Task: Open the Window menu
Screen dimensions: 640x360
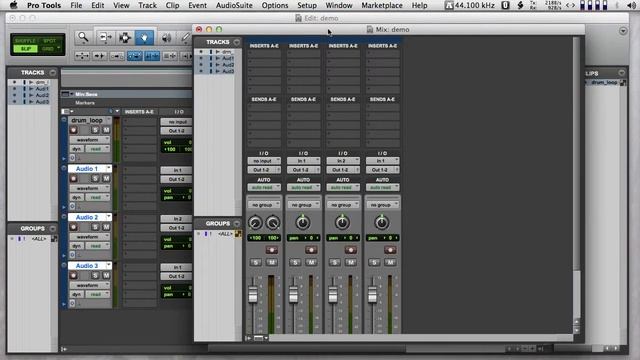Action: tap(339, 5)
